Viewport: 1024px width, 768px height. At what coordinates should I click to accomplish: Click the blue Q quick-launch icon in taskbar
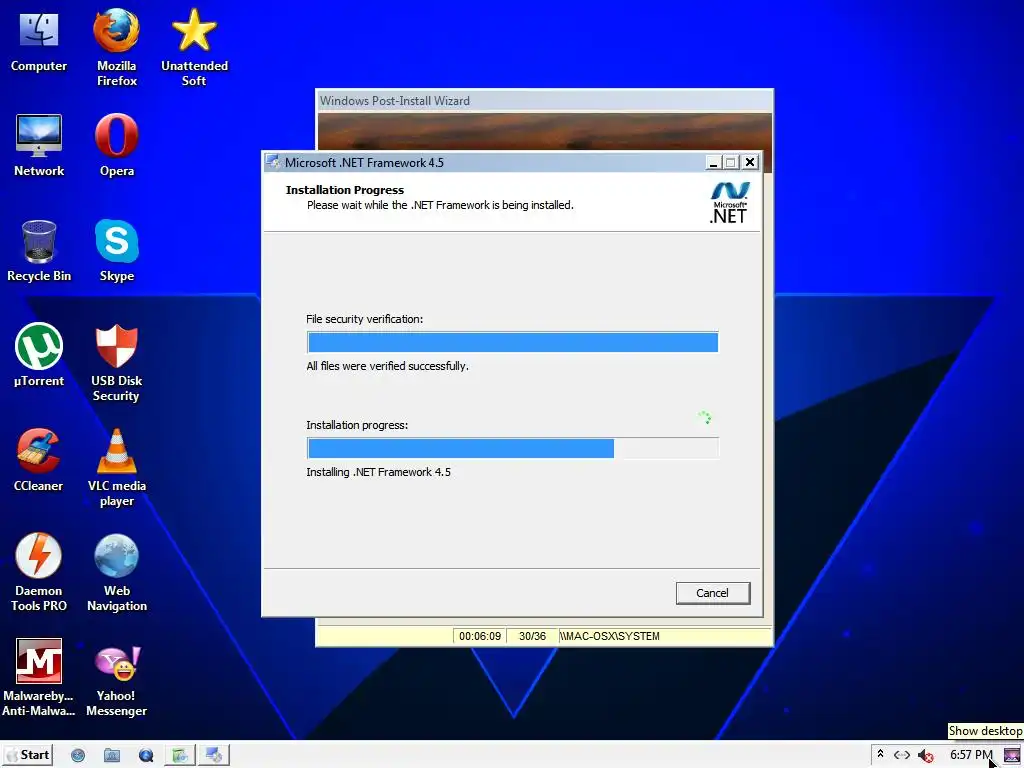click(x=146, y=756)
